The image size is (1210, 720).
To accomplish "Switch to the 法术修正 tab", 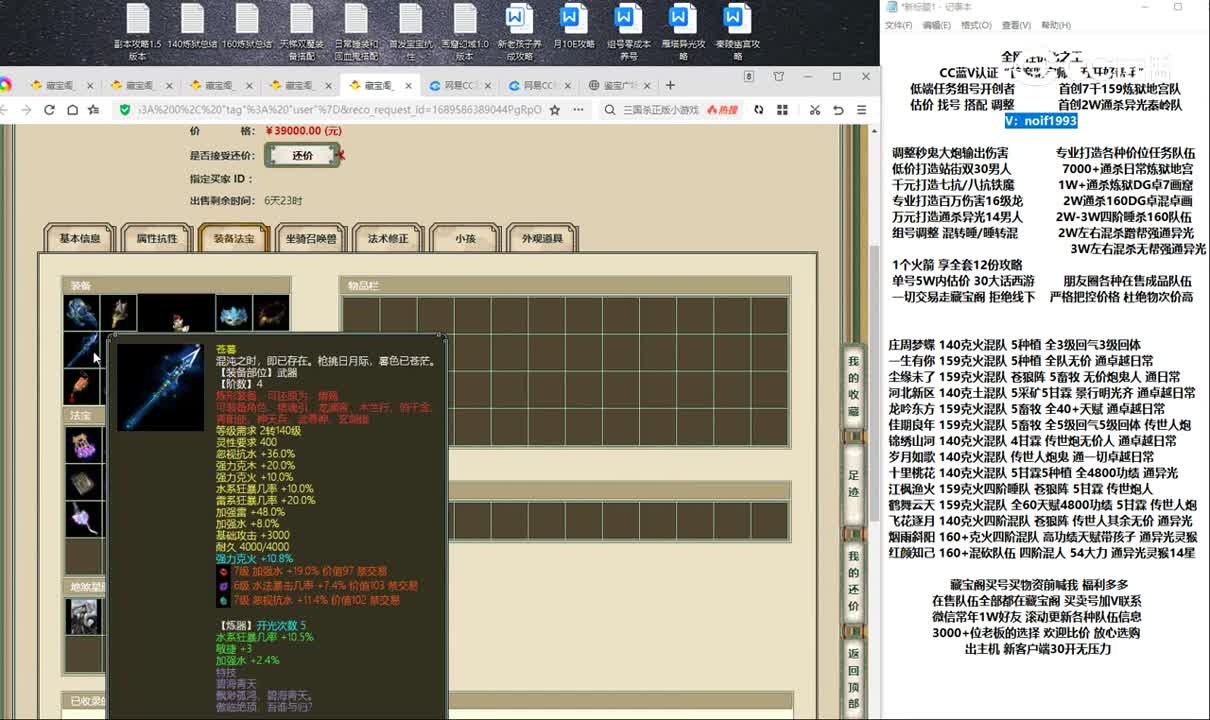I will pyautogui.click(x=388, y=239).
